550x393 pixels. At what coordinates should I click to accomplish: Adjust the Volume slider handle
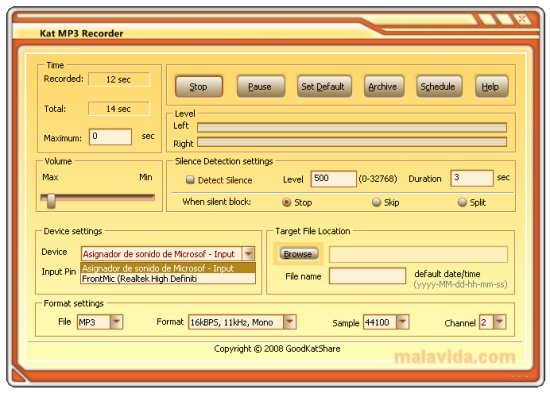[x=51, y=200]
